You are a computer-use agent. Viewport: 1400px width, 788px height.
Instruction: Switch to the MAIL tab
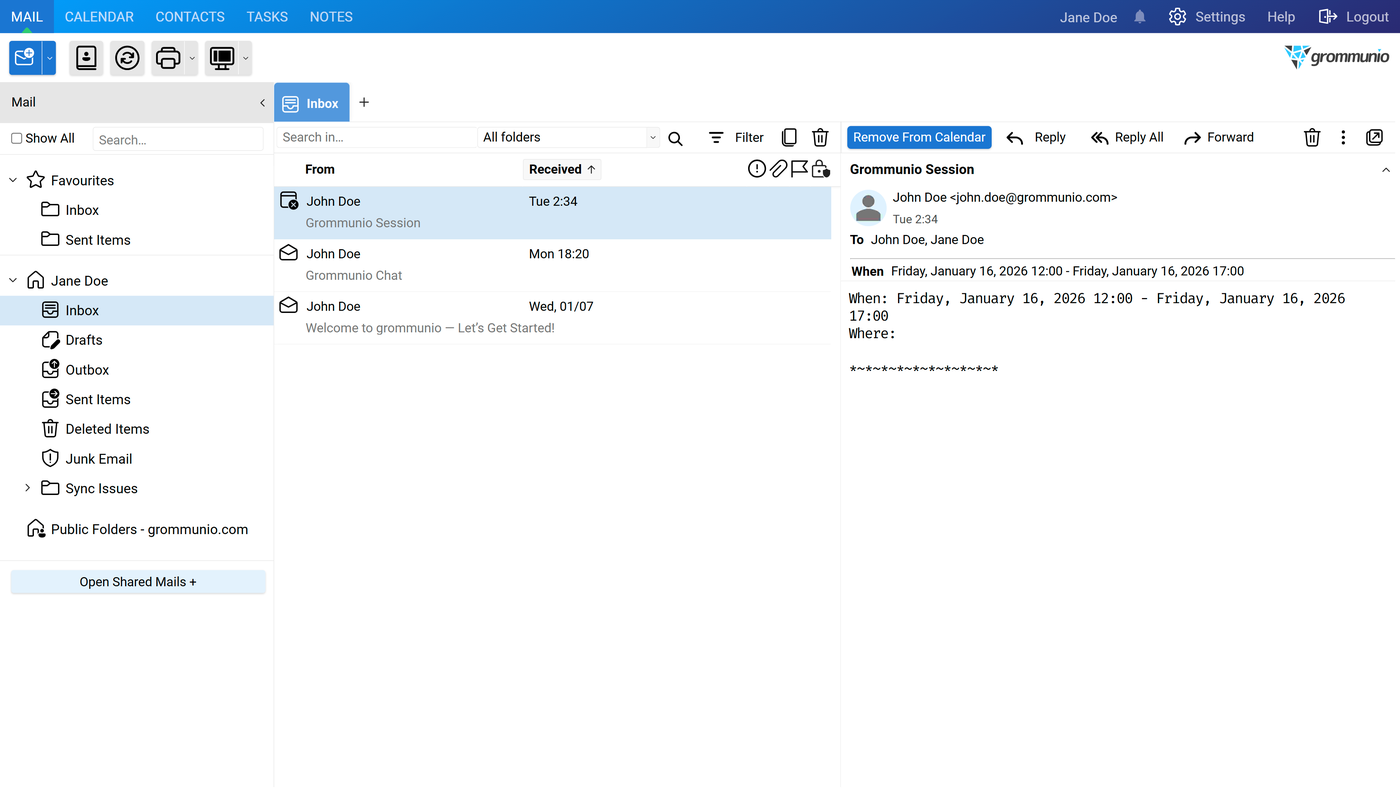click(27, 17)
